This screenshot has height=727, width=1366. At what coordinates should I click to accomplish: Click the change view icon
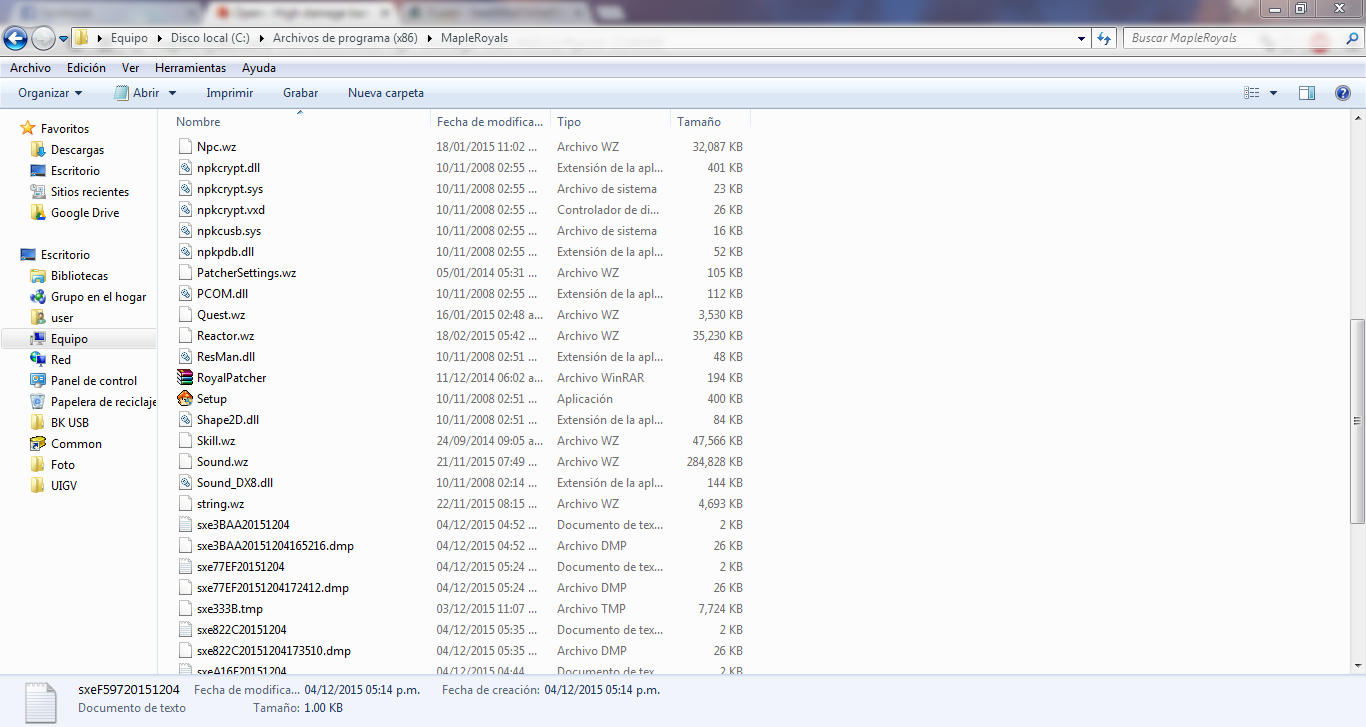point(1251,93)
